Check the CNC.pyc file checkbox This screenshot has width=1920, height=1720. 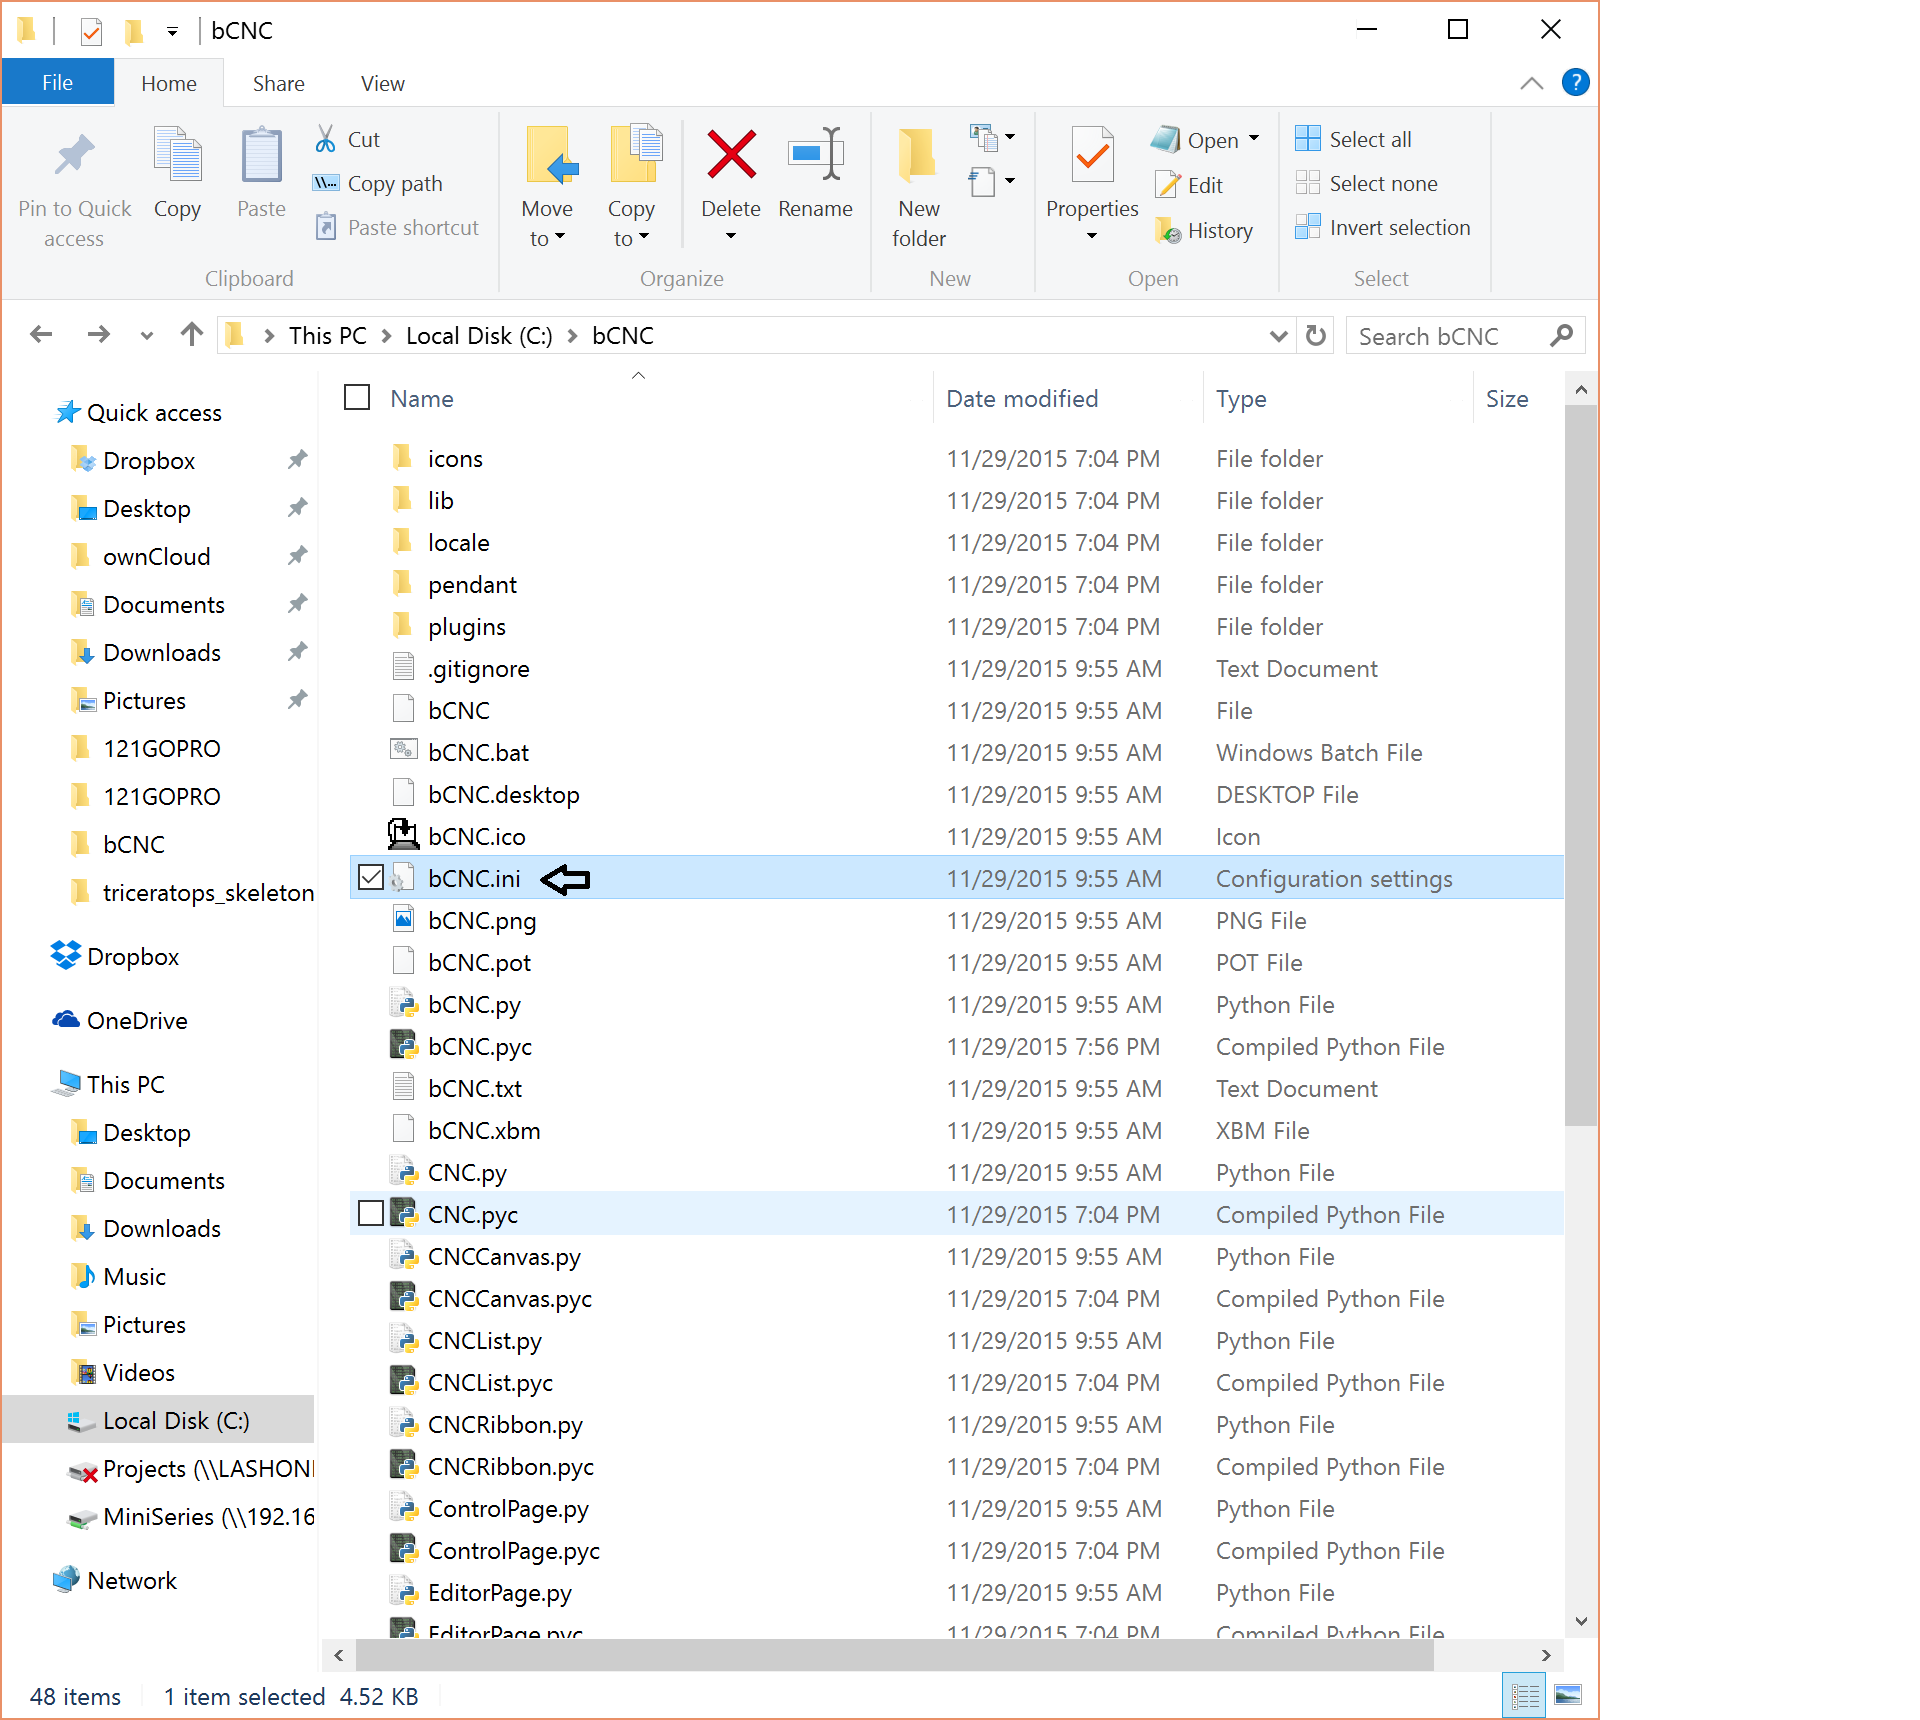click(x=371, y=1213)
